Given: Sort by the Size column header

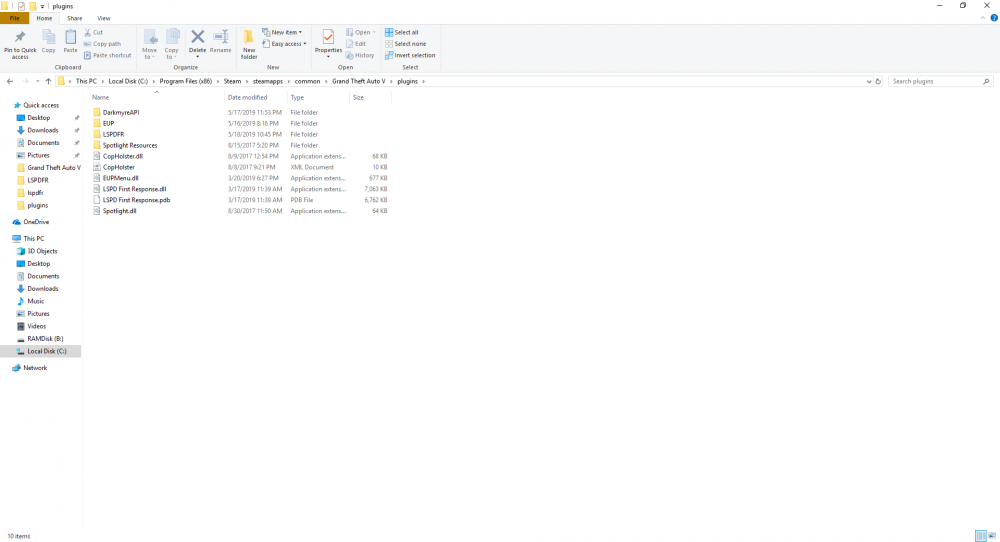Looking at the screenshot, I should click(x=370, y=98).
